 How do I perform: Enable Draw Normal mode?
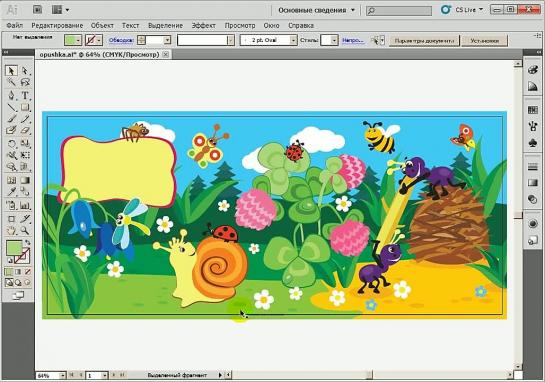pyautogui.click(x=9, y=283)
